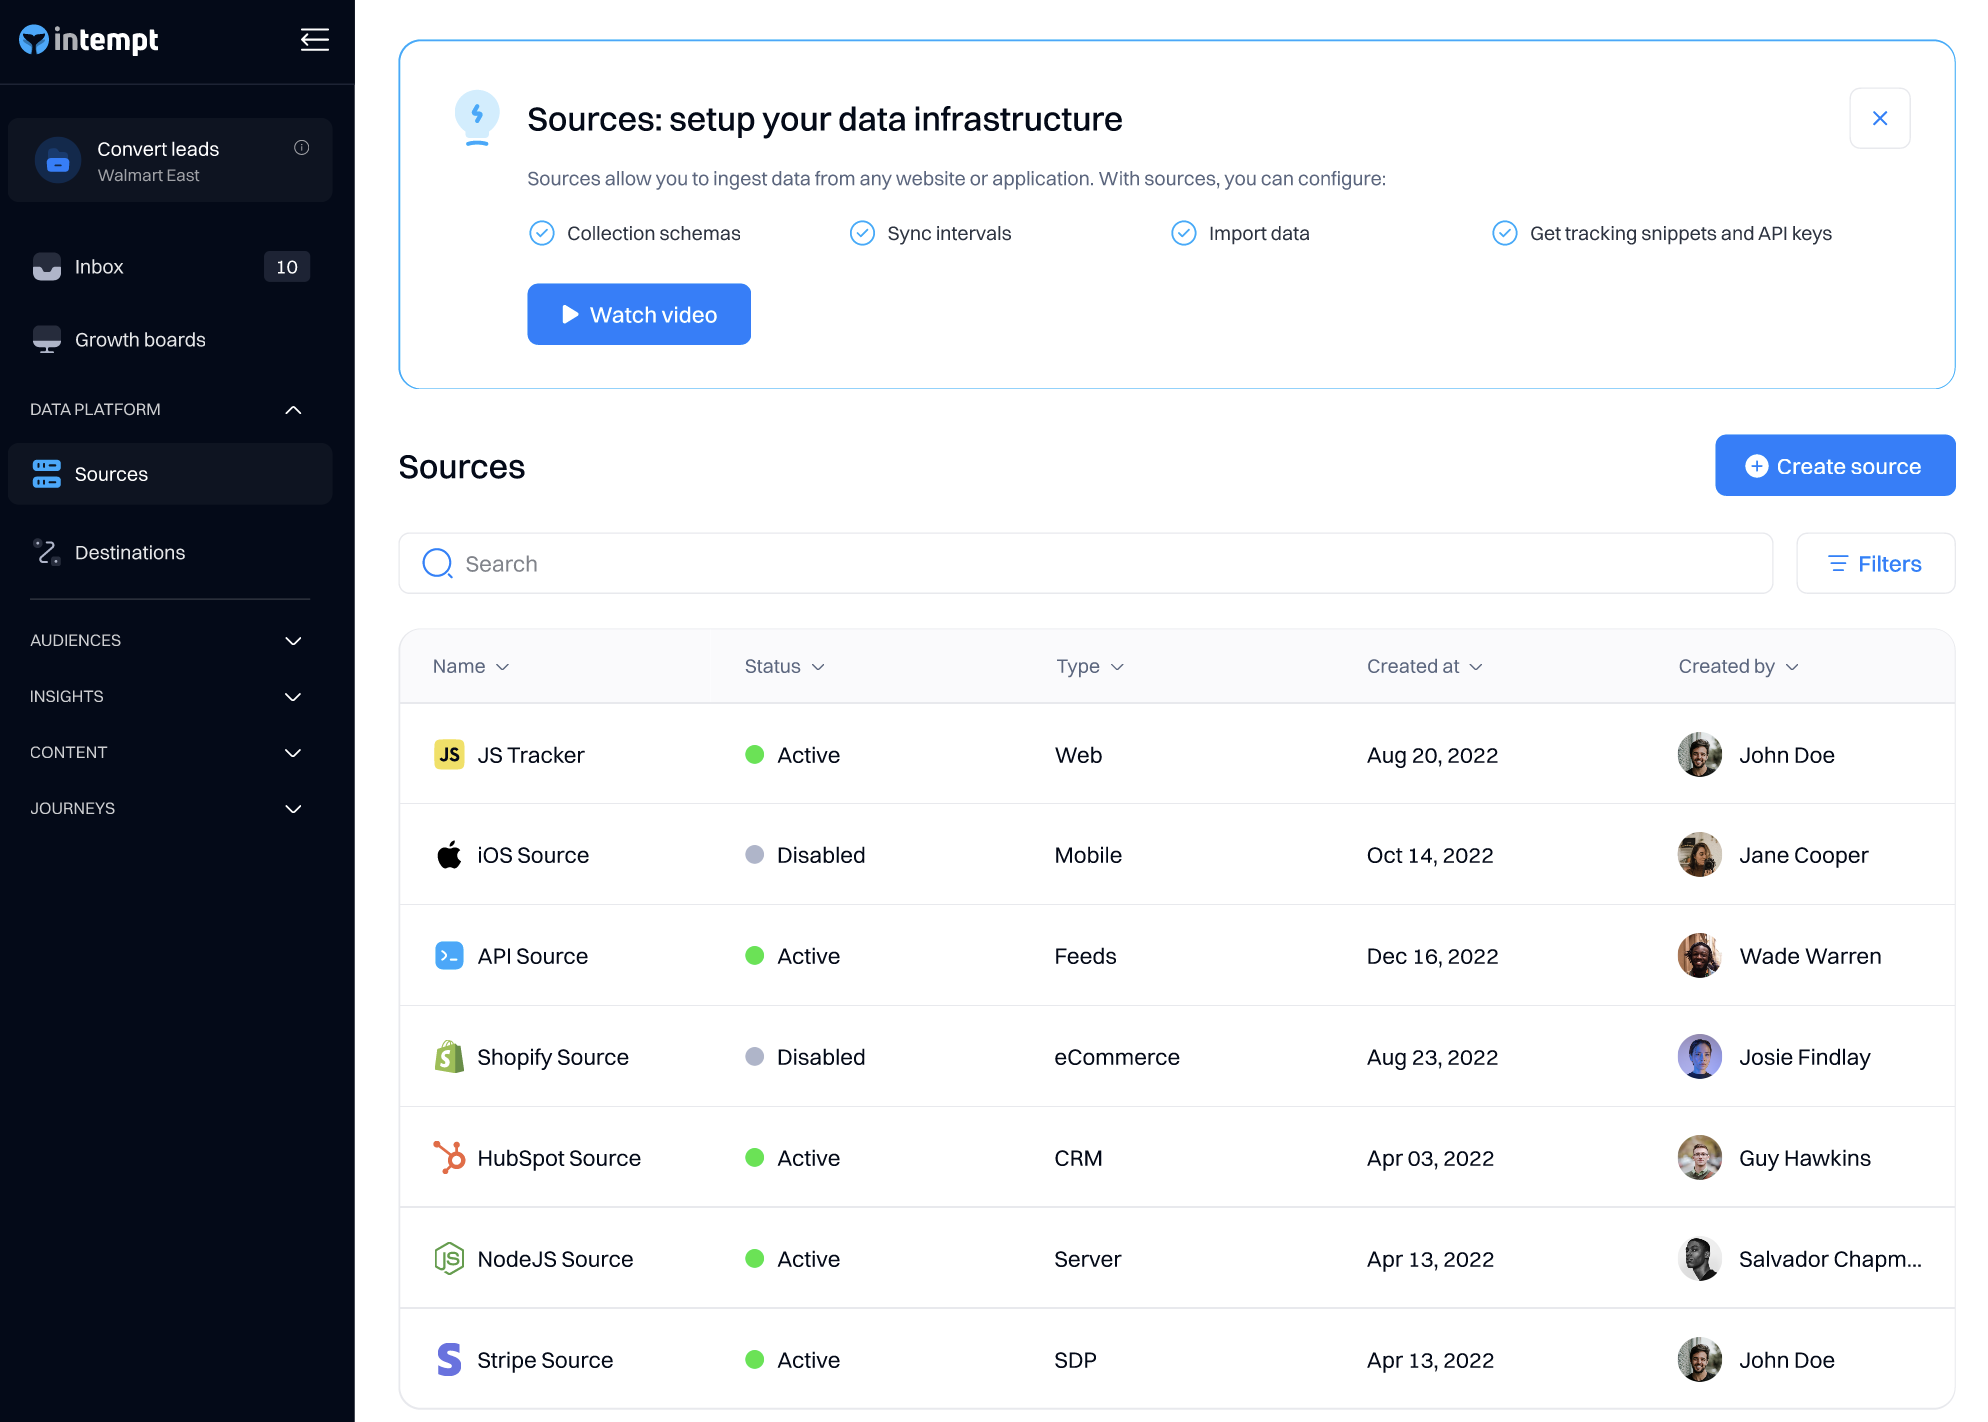
Task: Open Destinations in the sidebar
Action: point(130,552)
